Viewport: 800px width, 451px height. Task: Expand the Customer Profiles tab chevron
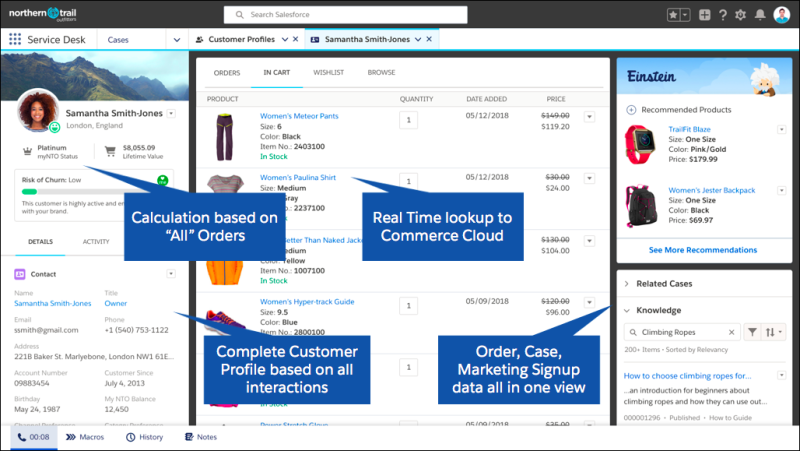click(285, 39)
